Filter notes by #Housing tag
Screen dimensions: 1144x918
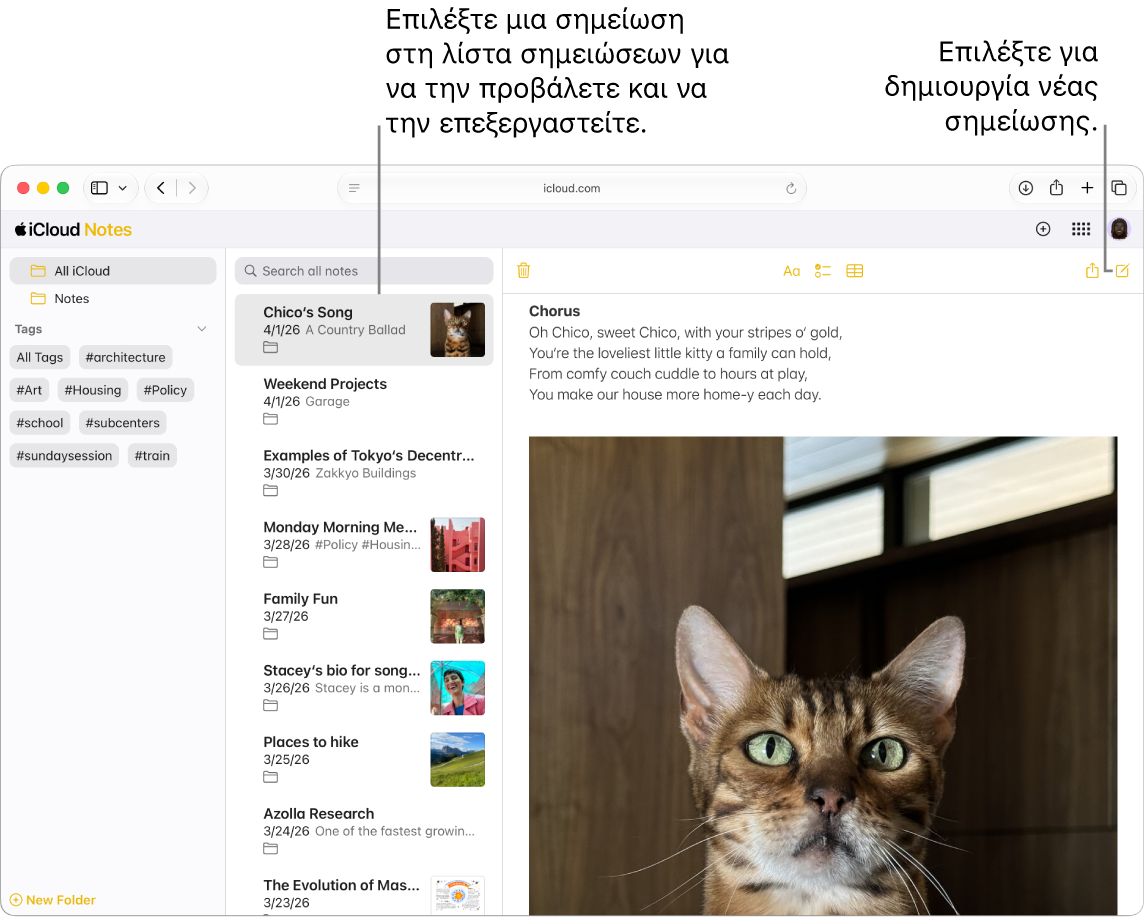pos(93,390)
